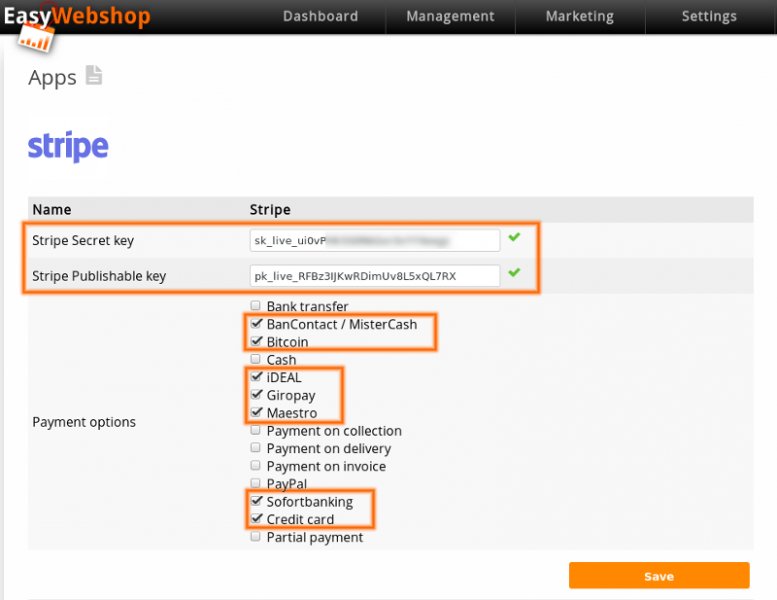Image resolution: width=777 pixels, height=600 pixels.
Task: Toggle the Giropay checkbox
Action: 256,395
